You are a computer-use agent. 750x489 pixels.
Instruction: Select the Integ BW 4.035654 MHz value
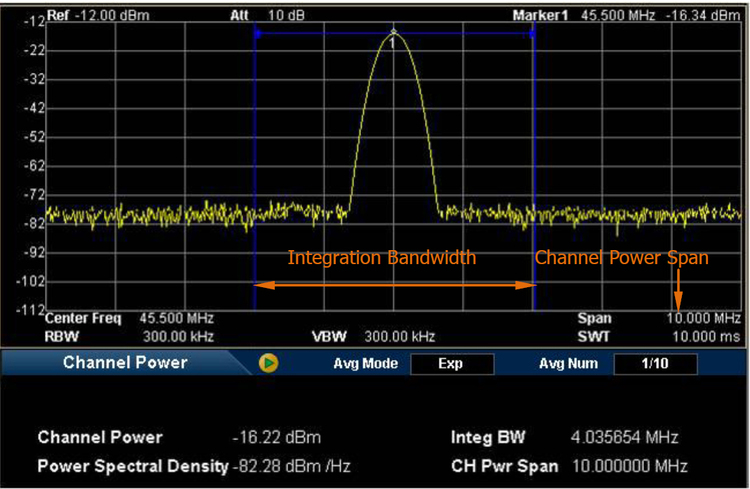tap(624, 438)
